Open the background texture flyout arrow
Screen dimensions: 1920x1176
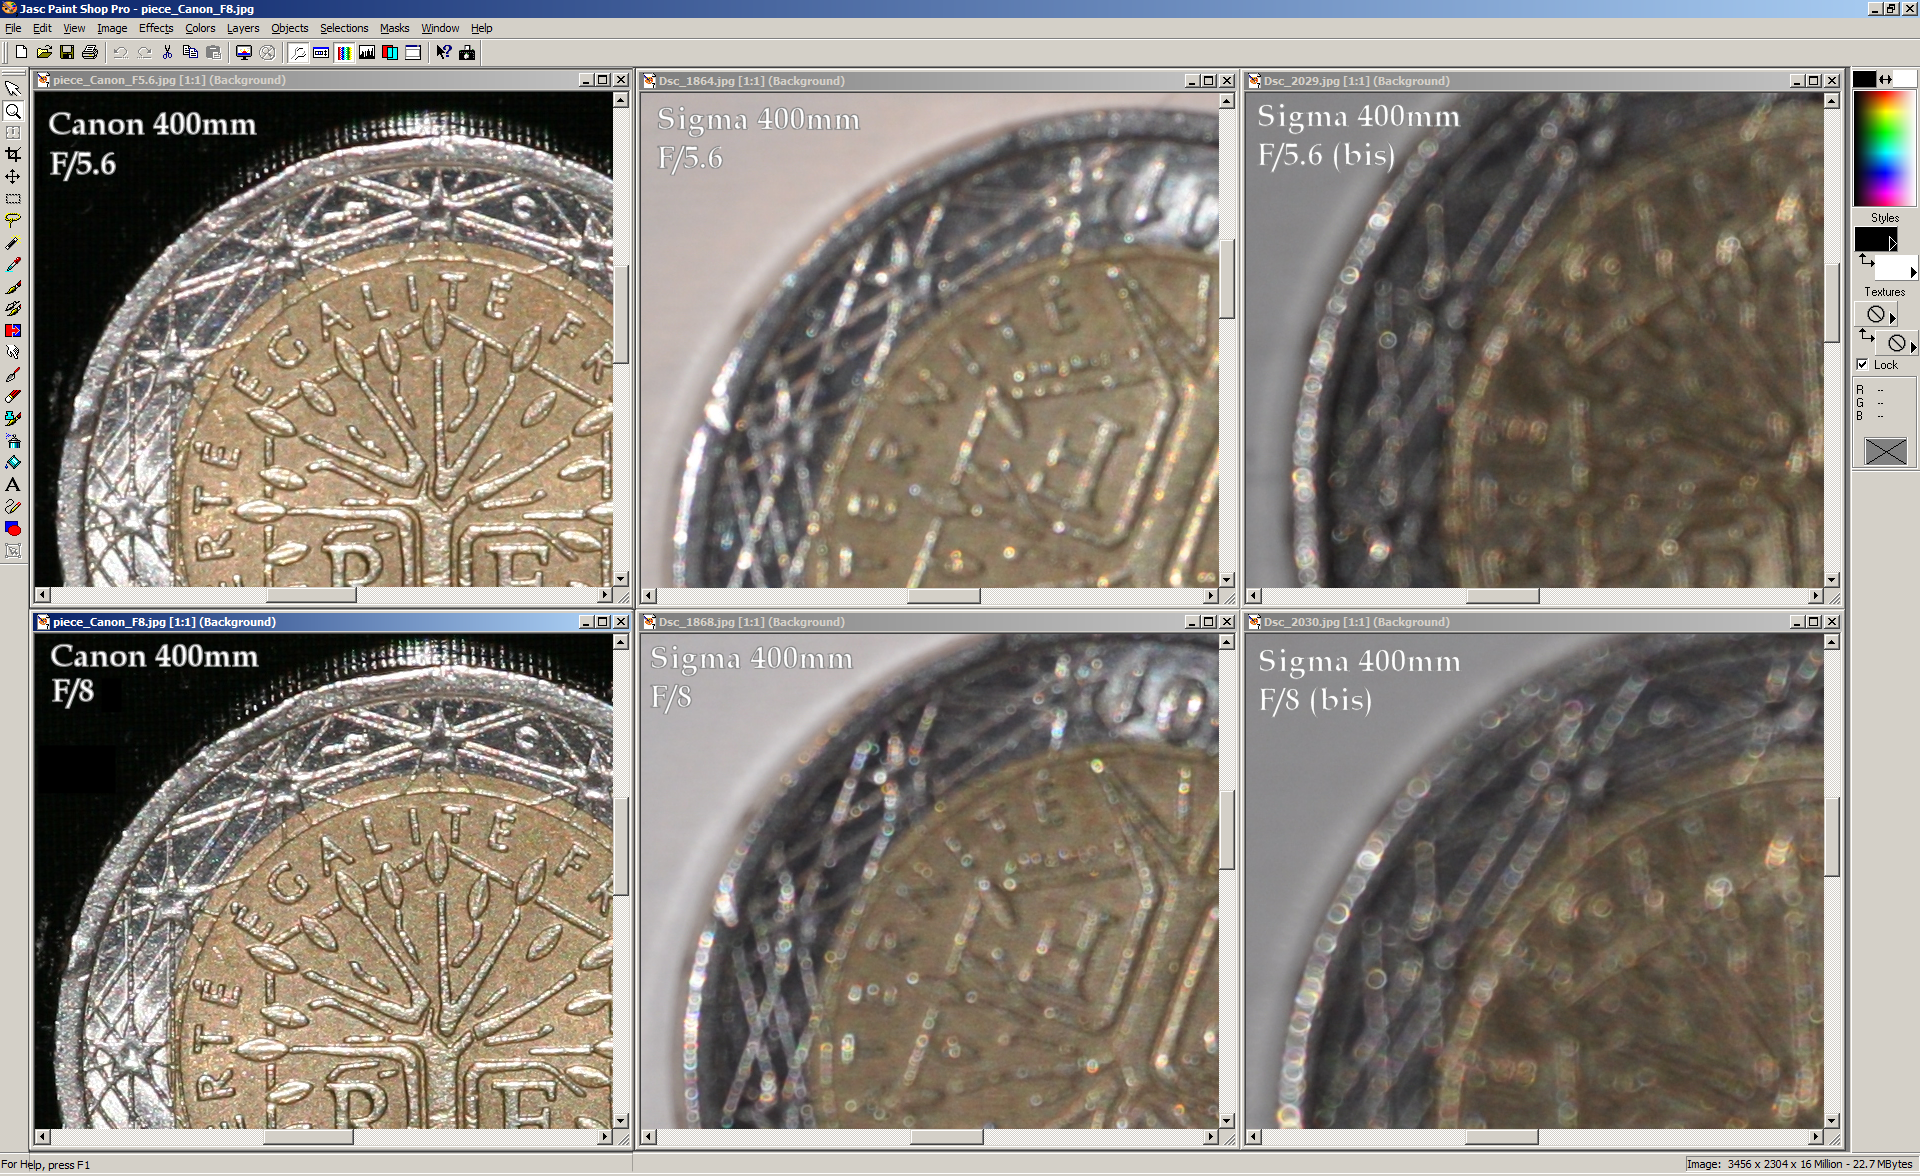1913,347
